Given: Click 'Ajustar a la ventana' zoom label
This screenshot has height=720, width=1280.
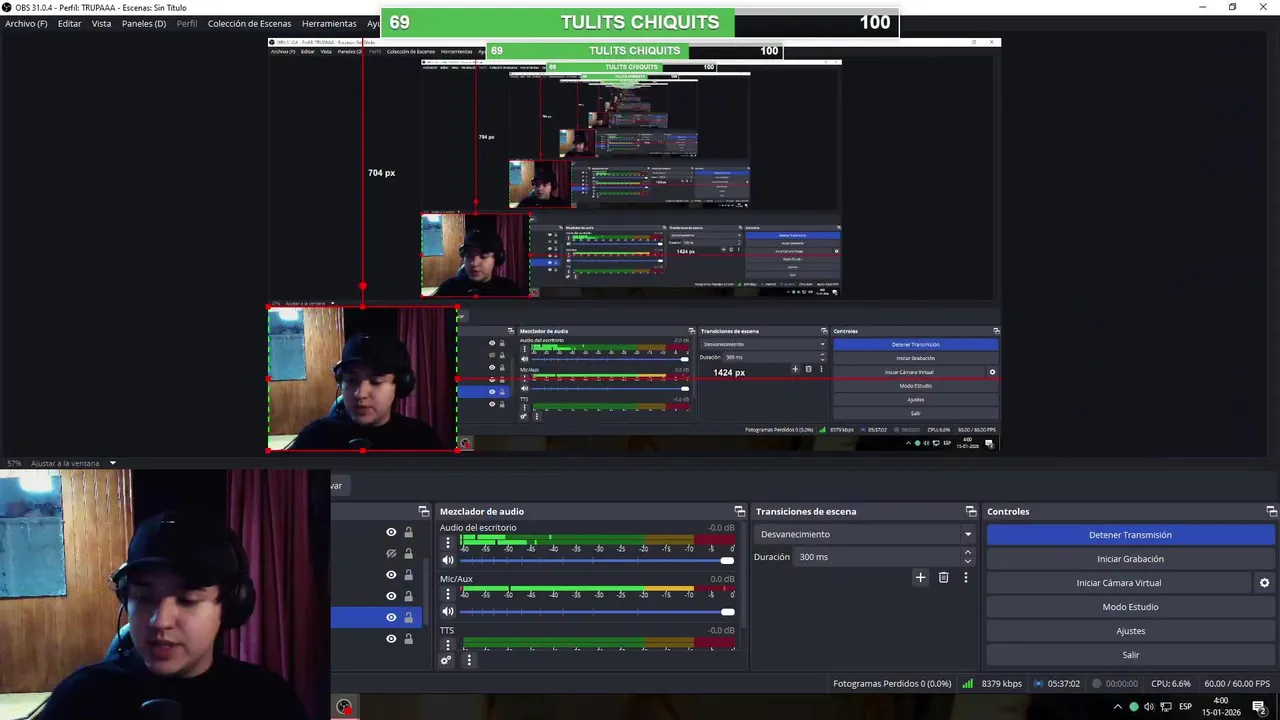Looking at the screenshot, I should [65, 463].
